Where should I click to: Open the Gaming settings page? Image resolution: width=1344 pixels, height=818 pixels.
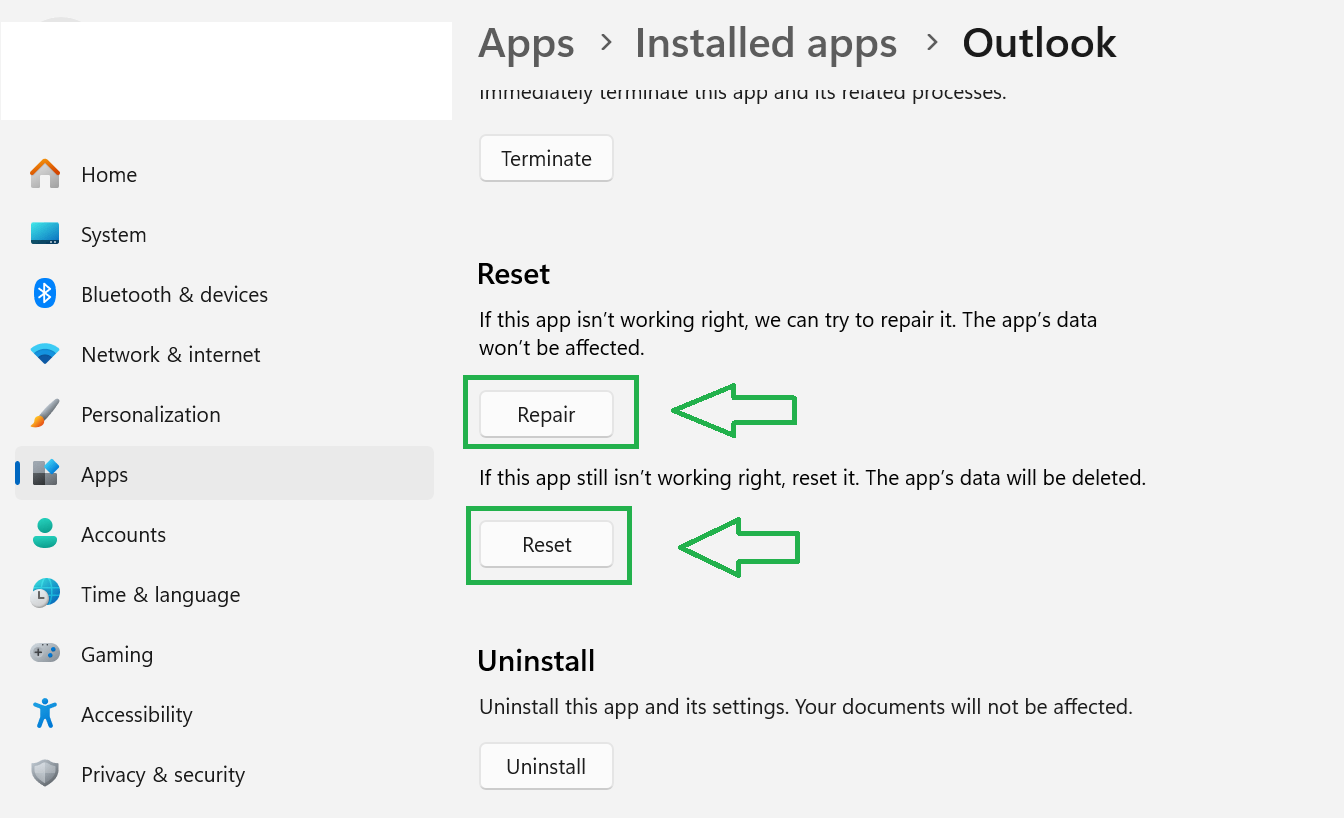[117, 655]
